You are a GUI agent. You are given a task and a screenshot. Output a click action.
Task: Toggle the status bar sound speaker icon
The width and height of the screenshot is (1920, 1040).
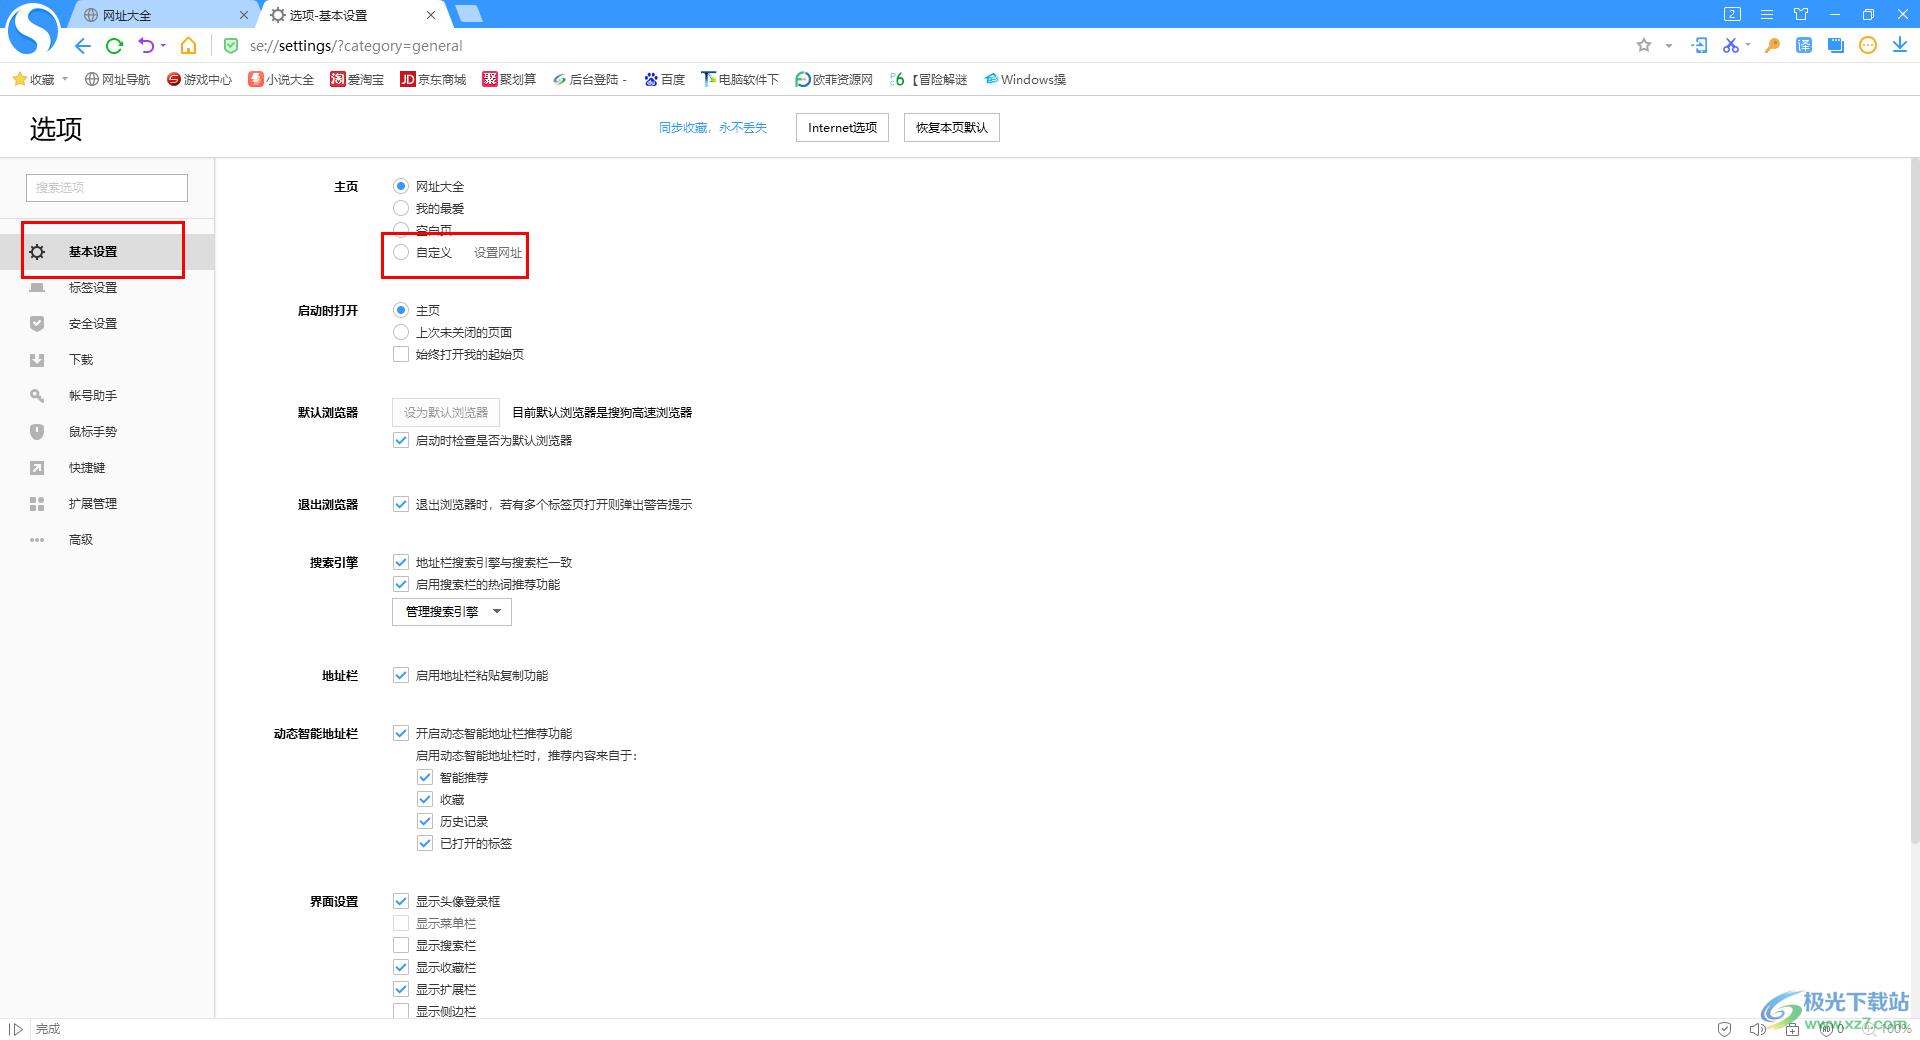pyautogui.click(x=1757, y=1029)
